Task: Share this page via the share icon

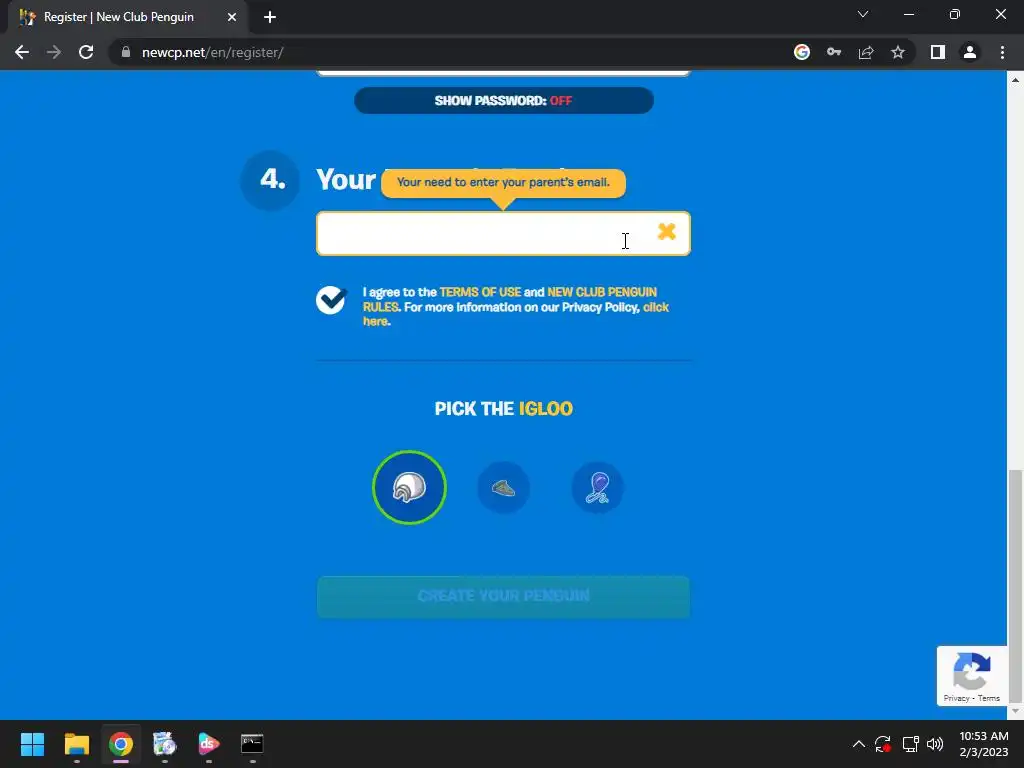Action: (x=866, y=52)
